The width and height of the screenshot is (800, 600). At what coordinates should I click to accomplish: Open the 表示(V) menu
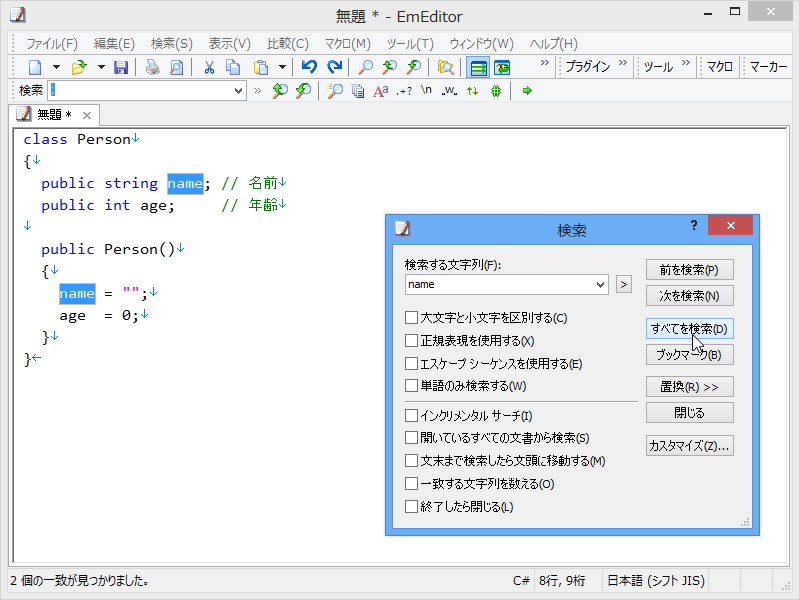coord(230,44)
